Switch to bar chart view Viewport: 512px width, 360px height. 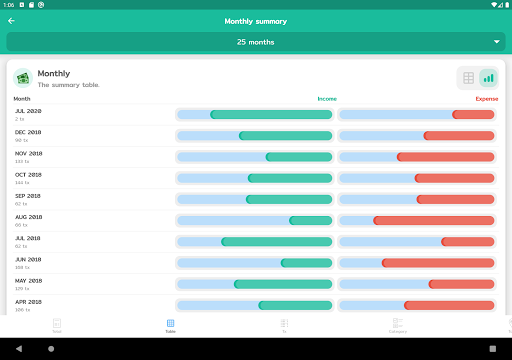[x=488, y=78]
